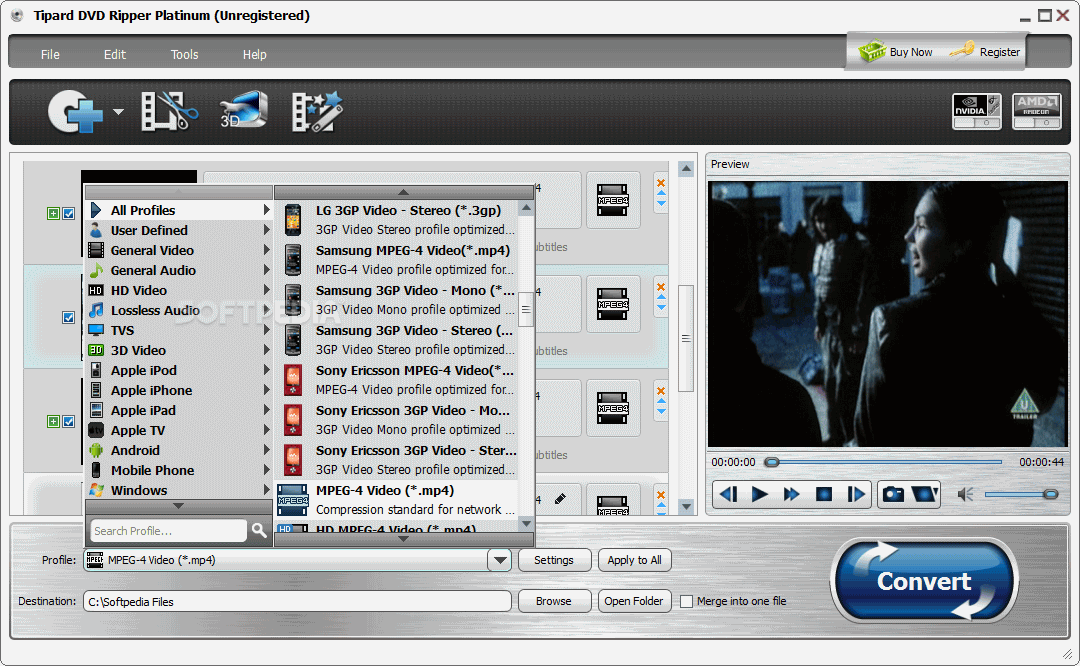Click the Windows category icon
This screenshot has height=666, width=1080.
click(96, 490)
